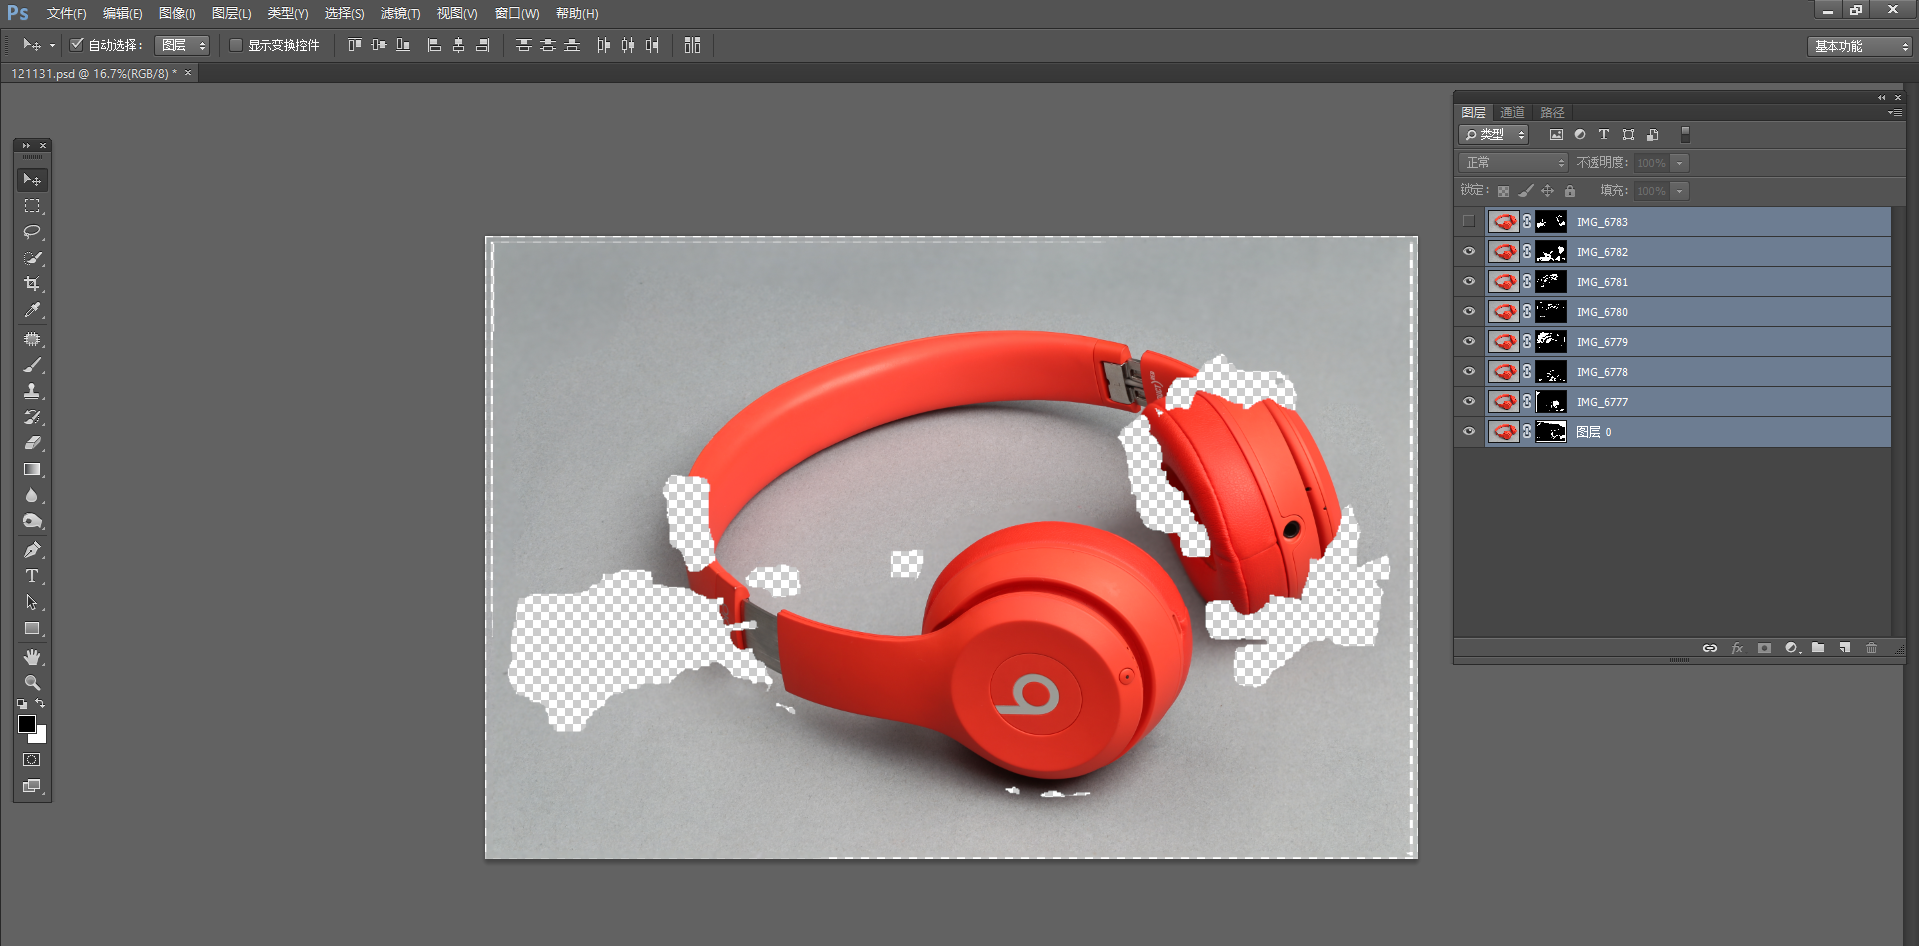Screen dimensions: 1919x946
Task: Select the Pen tool
Action: click(32, 550)
